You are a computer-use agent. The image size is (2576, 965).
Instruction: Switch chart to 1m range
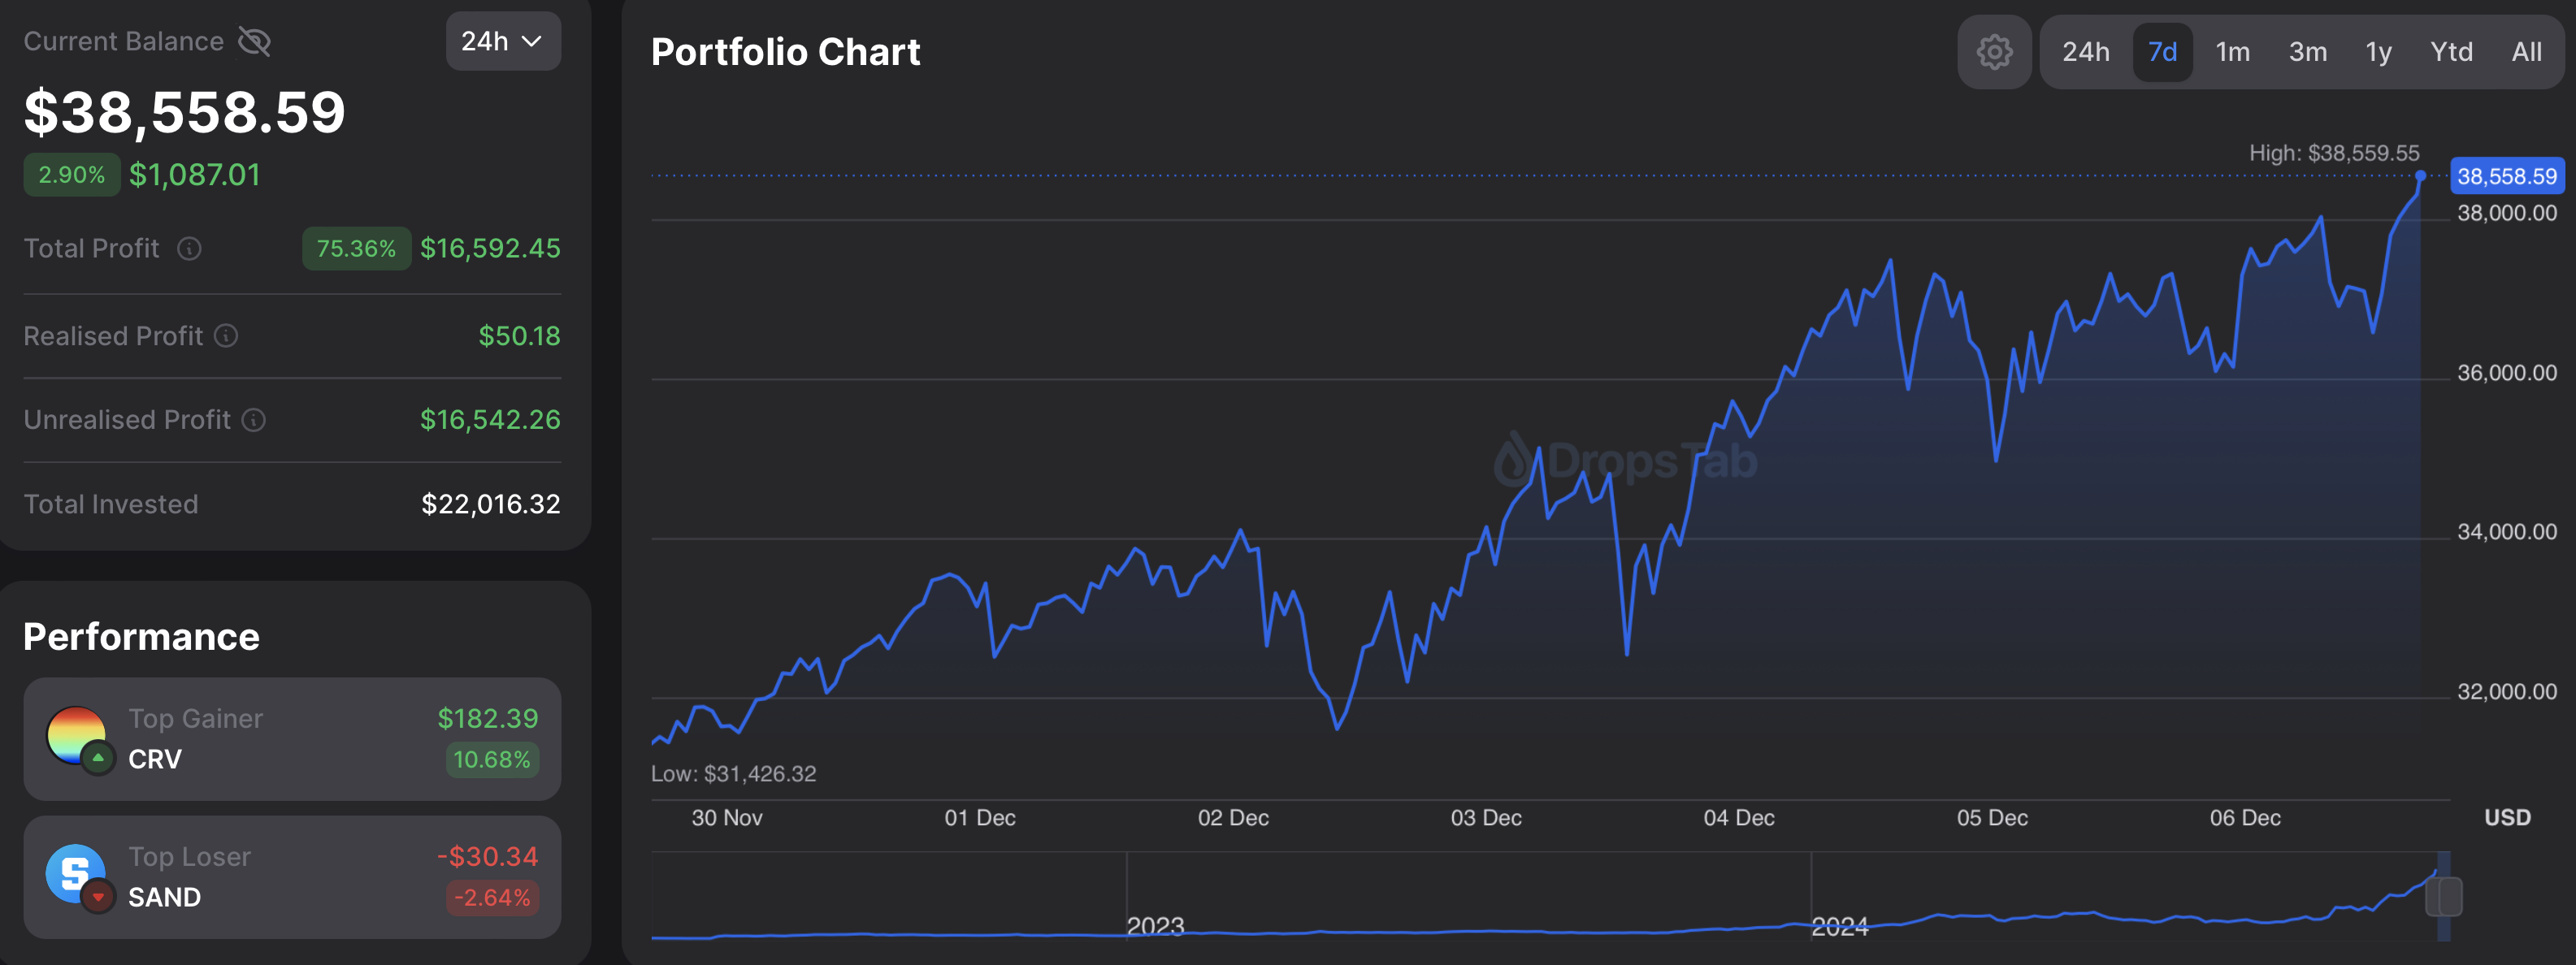point(2232,52)
